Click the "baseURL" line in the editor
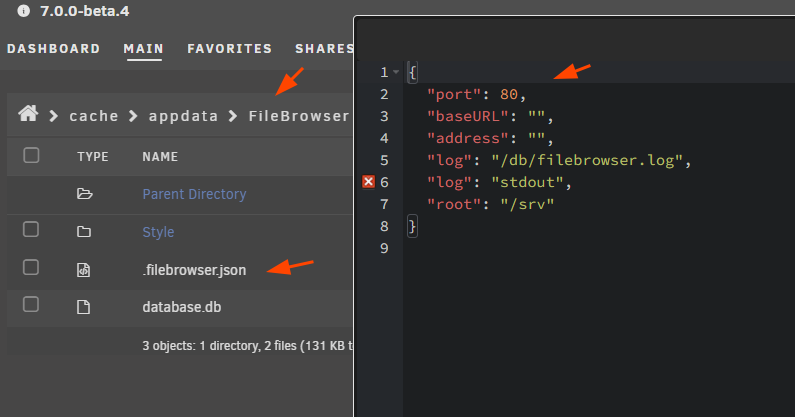 click(x=490, y=117)
